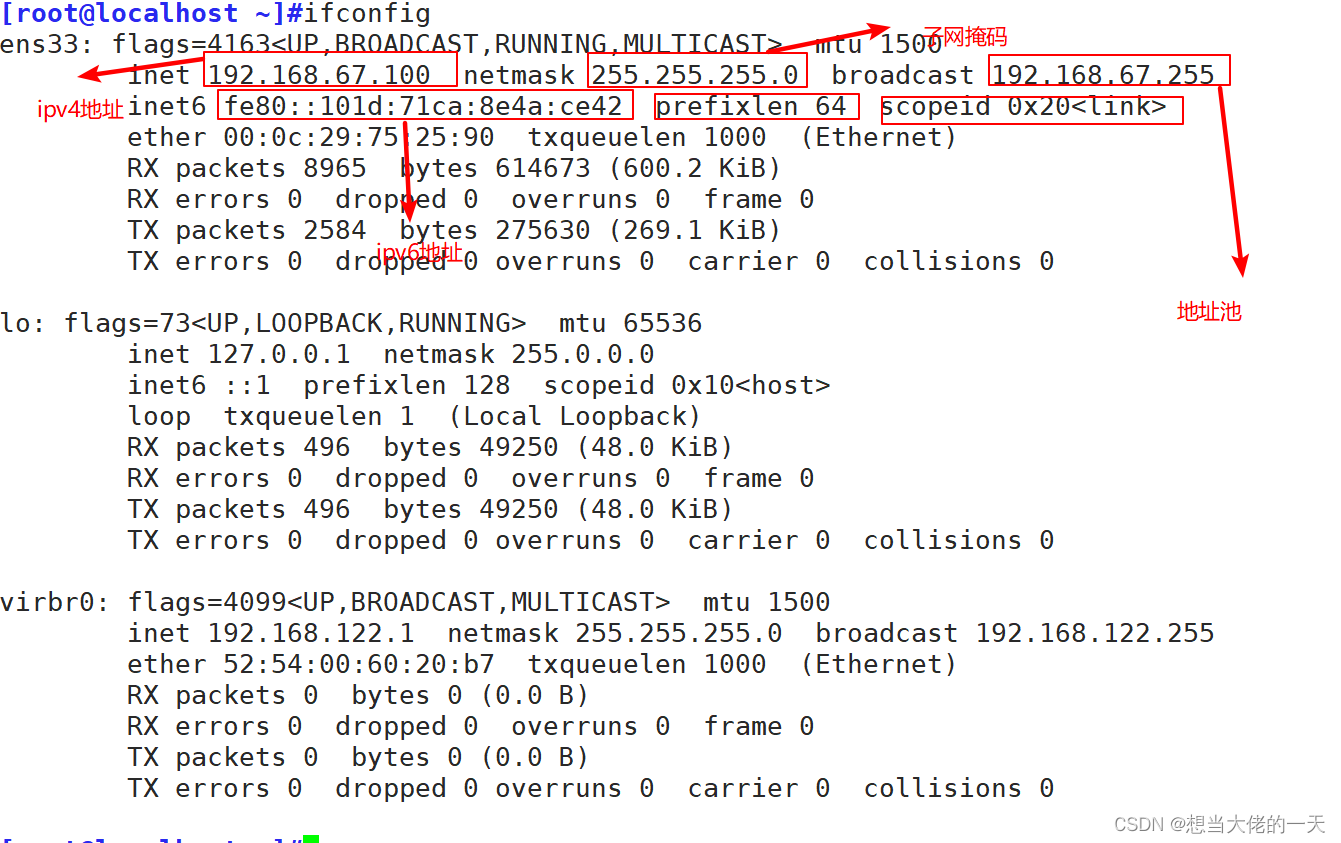The width and height of the screenshot is (1341, 843).
Task: Click 'scopeid 0x10<host>' text
Action: 687,385
